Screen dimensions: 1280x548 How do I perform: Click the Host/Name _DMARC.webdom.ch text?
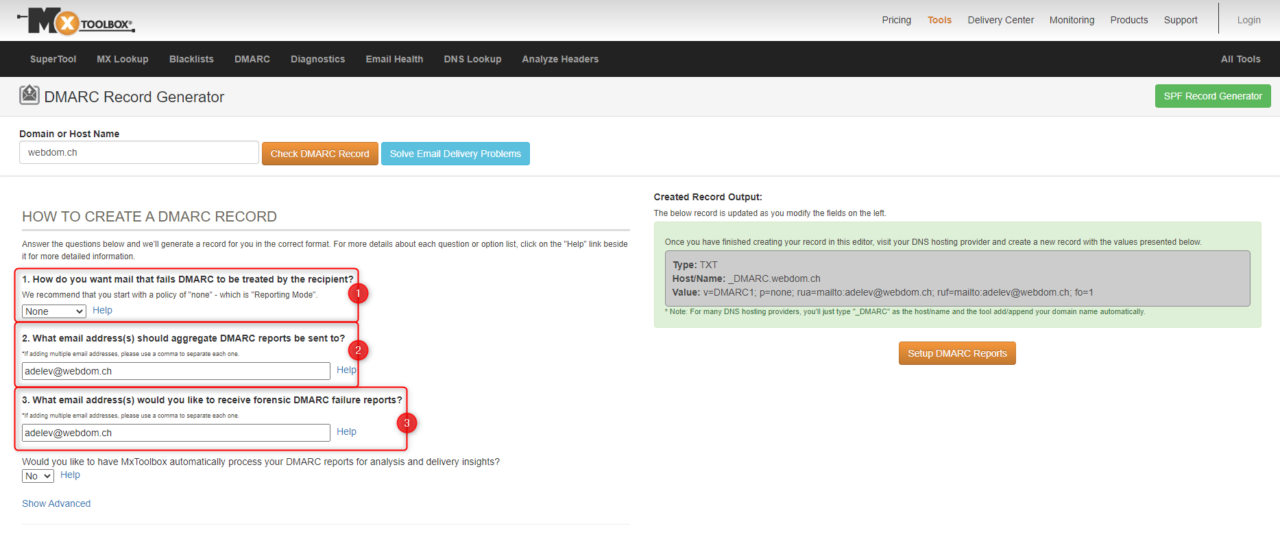(746, 278)
